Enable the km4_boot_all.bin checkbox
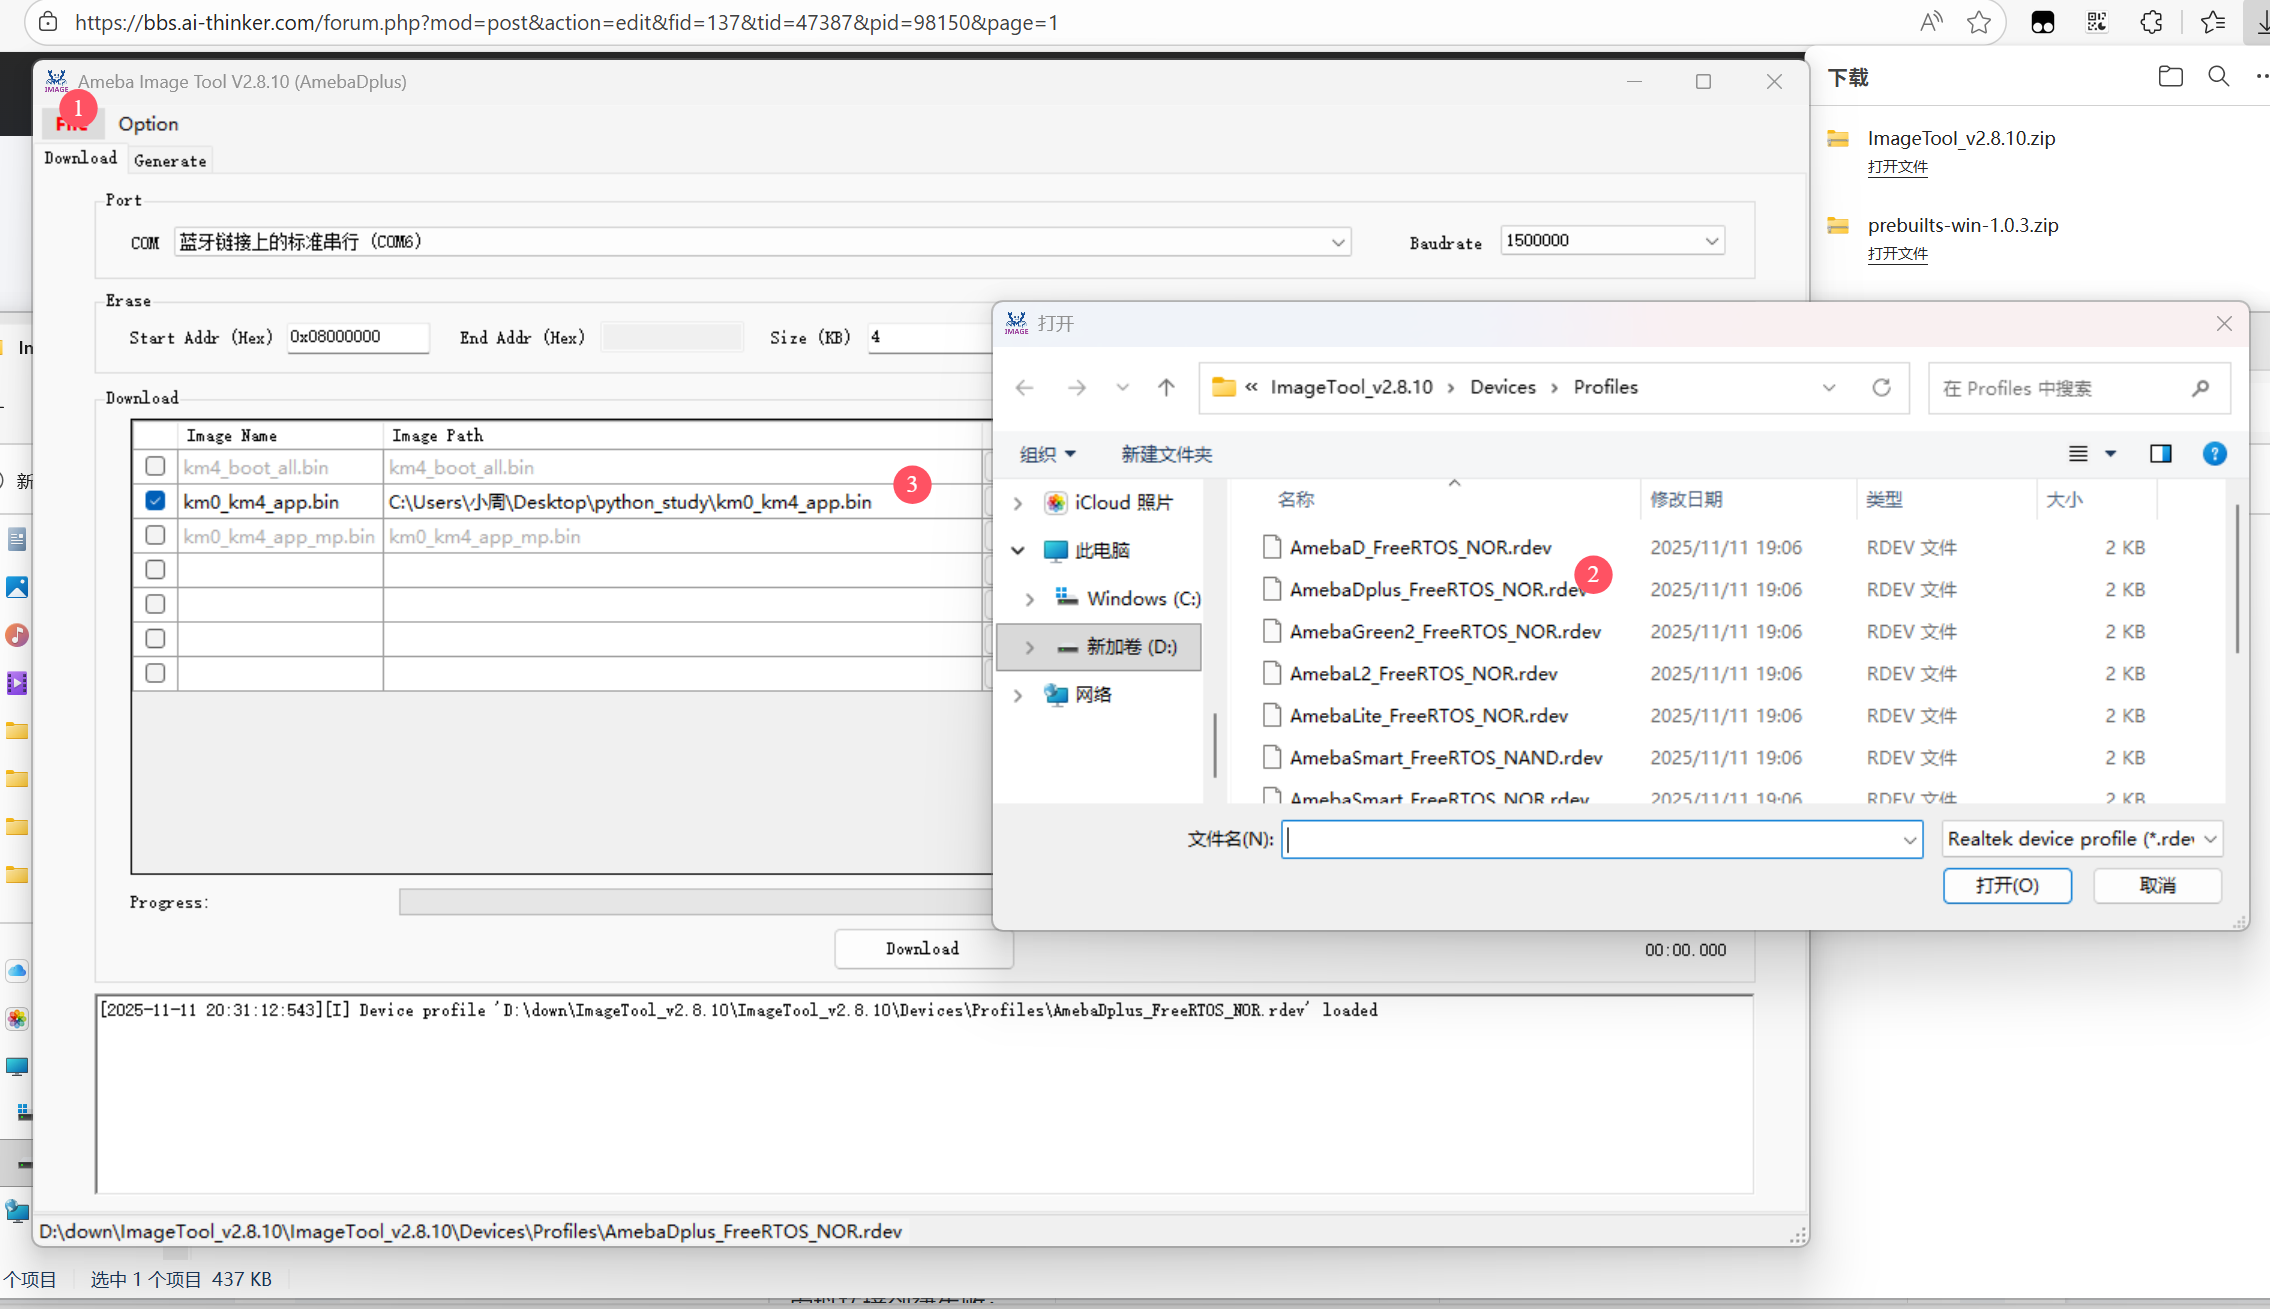The height and width of the screenshot is (1309, 2270). click(x=155, y=466)
